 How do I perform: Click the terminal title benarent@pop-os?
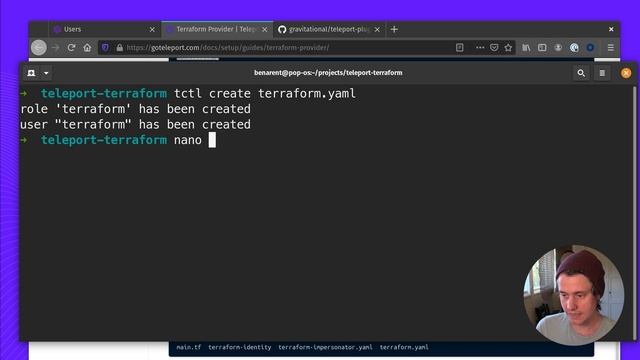point(328,73)
